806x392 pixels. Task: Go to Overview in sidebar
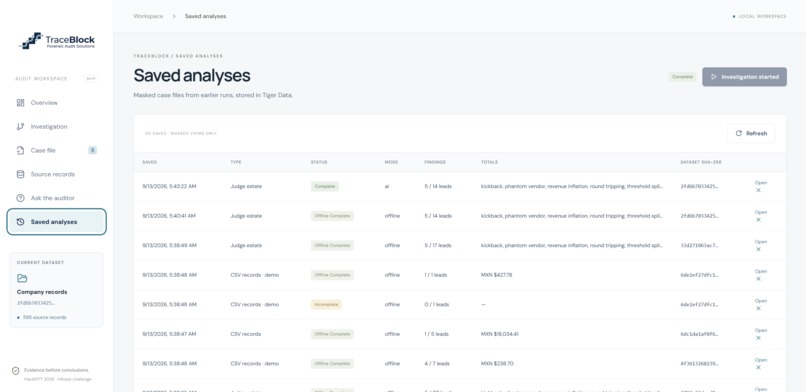pos(57,103)
